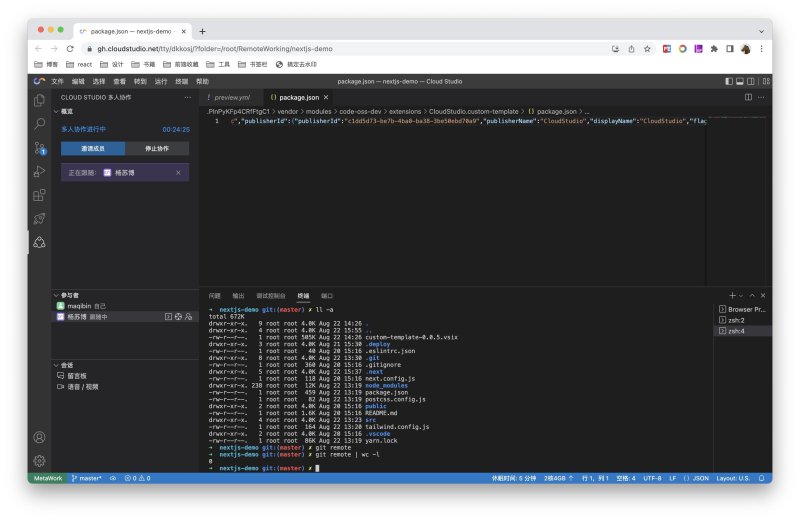Open the customize layout icon
Screen dimensions: 800x520
point(766,81)
